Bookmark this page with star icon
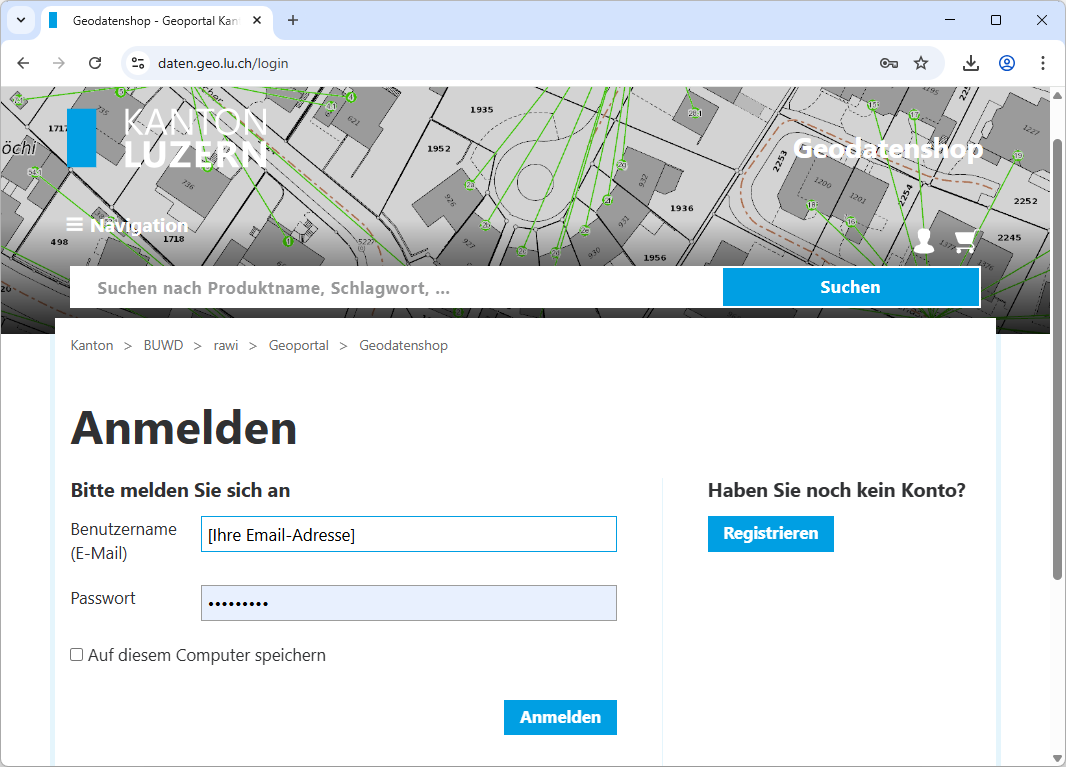Screen dimensions: 1066x767 pos(921,63)
